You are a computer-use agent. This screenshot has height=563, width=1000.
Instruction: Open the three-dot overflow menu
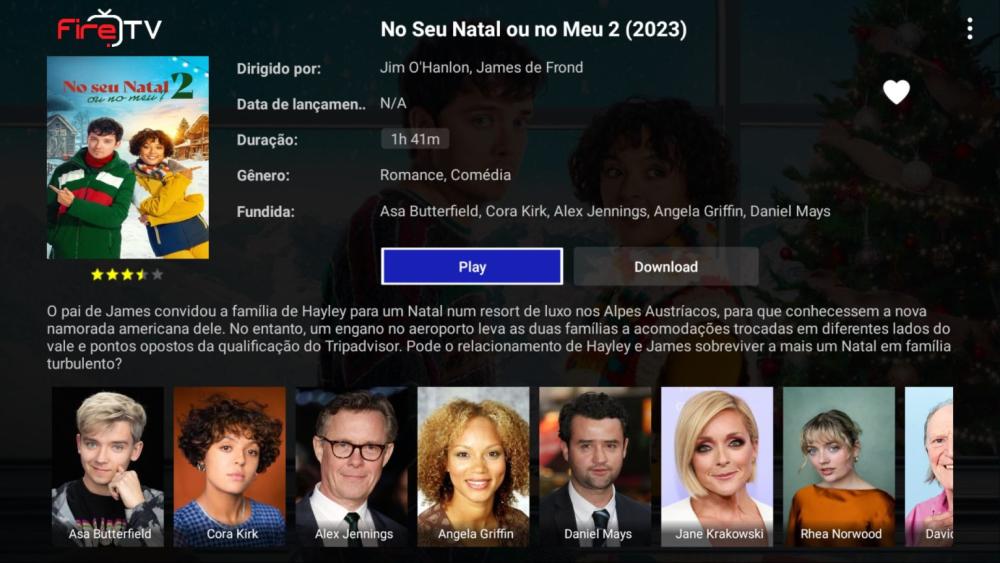tap(969, 29)
